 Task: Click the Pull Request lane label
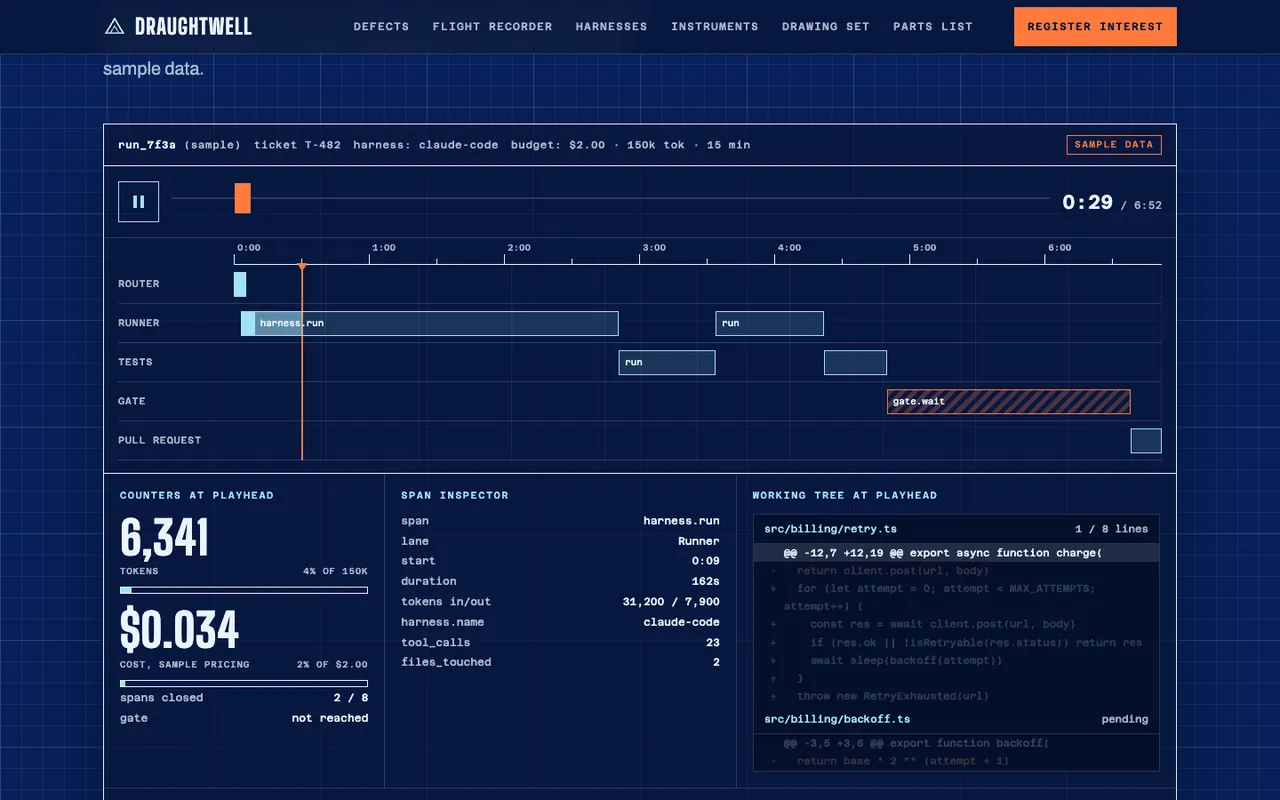coord(160,440)
